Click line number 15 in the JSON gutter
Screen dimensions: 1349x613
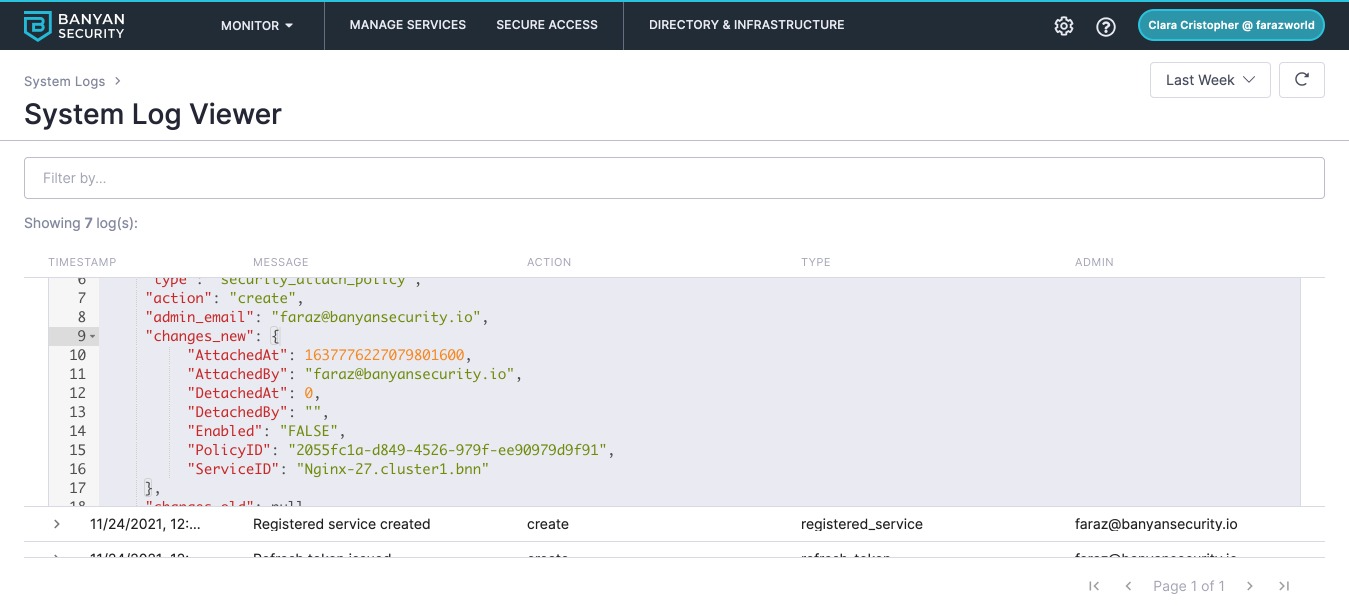[x=78, y=450]
